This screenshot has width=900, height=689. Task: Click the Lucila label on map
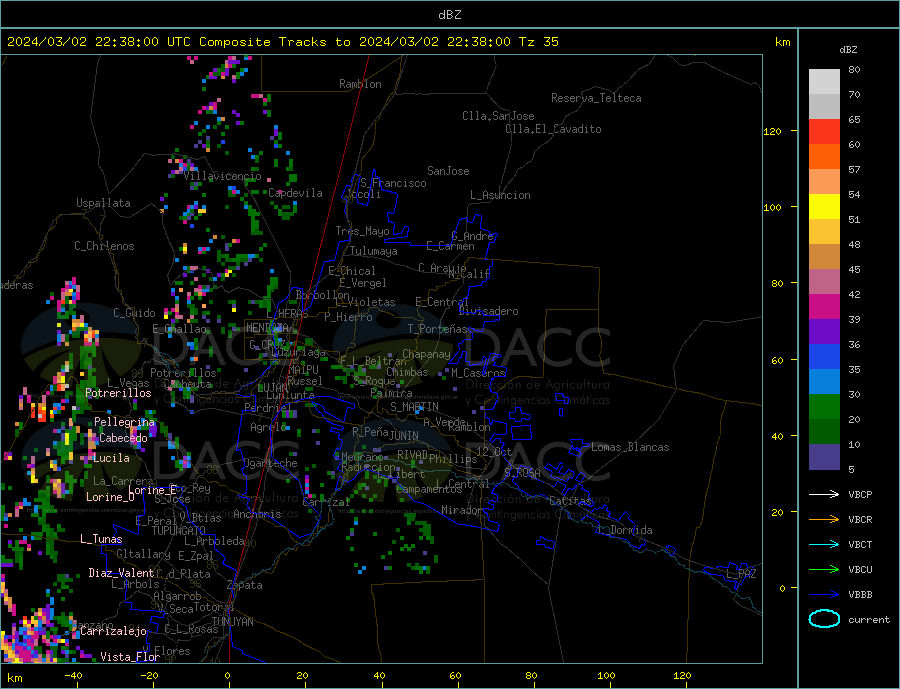pos(111,458)
